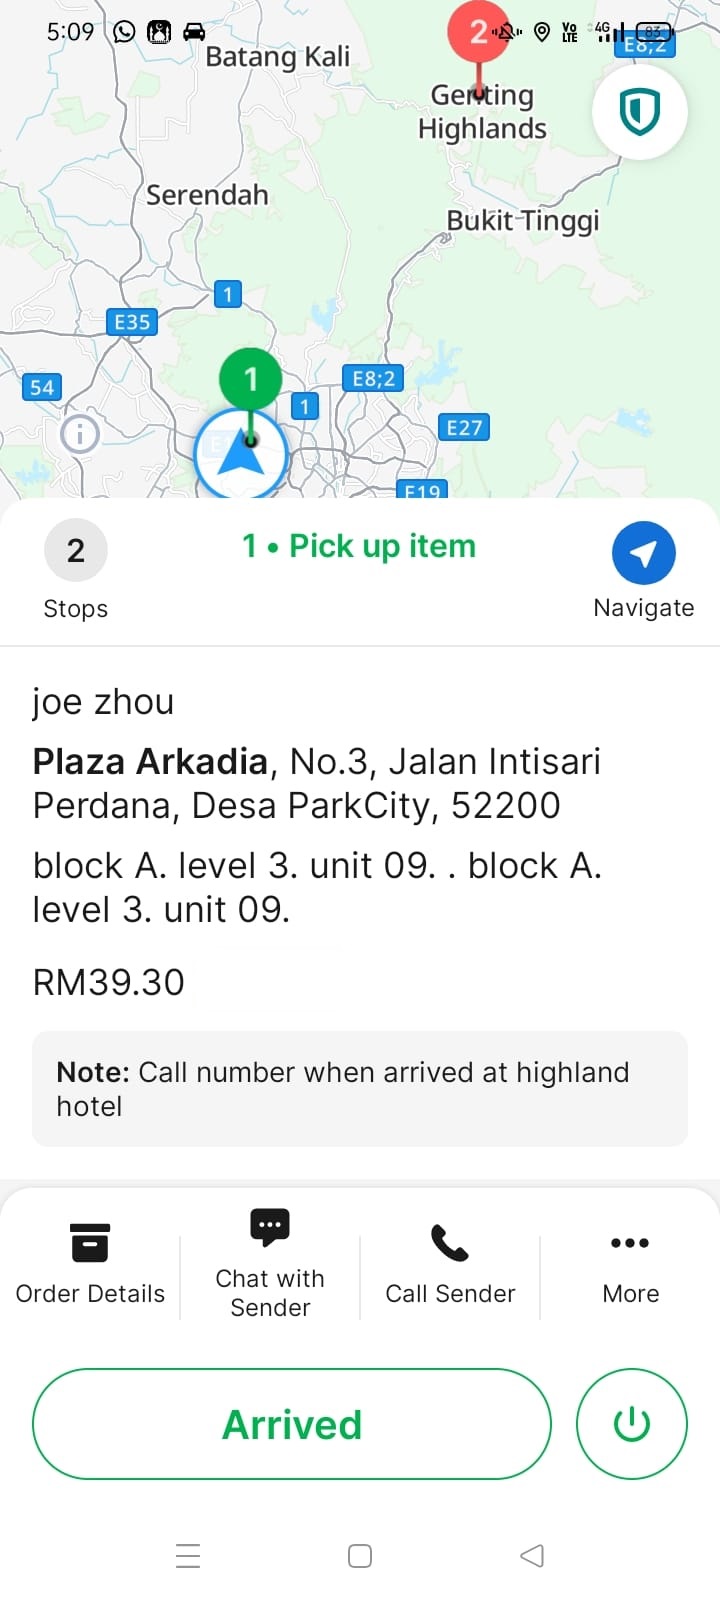Tap the 'Pick up item' header

click(x=359, y=546)
